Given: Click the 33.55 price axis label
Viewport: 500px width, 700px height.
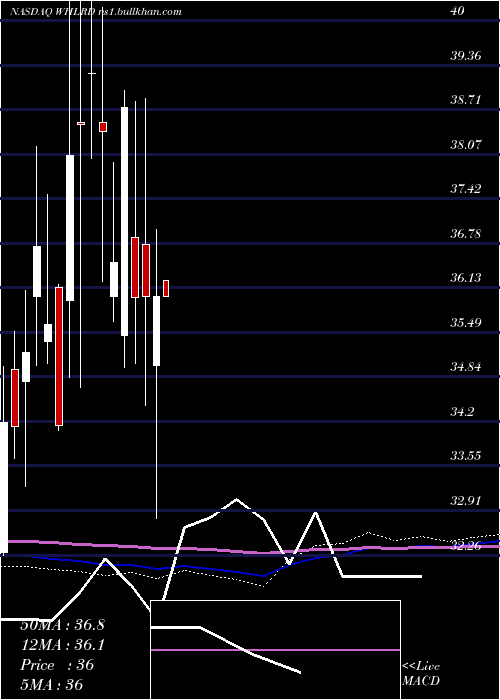Looking at the screenshot, I should coord(466,455).
